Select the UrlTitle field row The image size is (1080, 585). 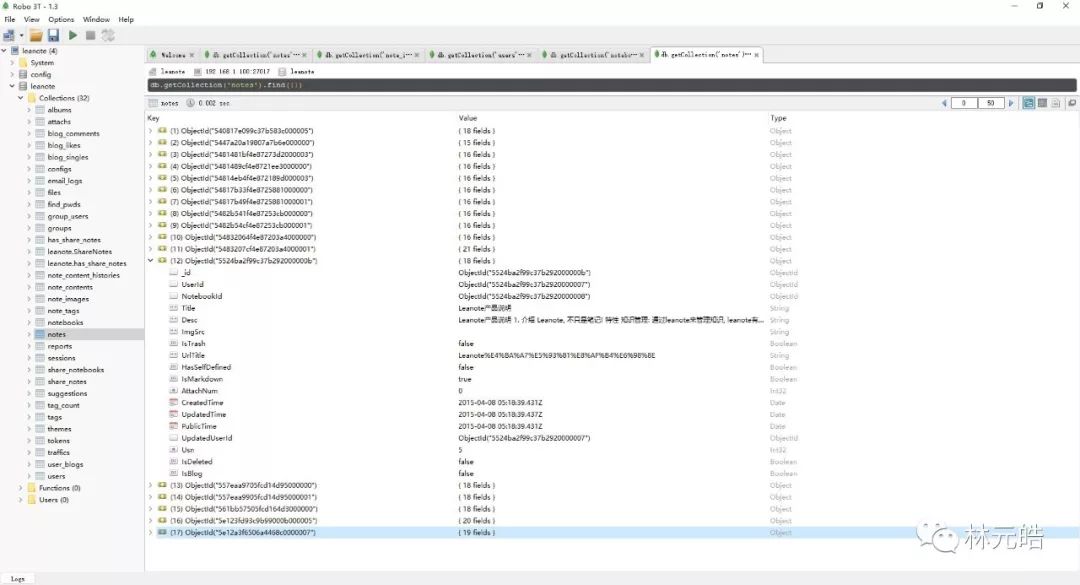pyautogui.click(x=612, y=355)
